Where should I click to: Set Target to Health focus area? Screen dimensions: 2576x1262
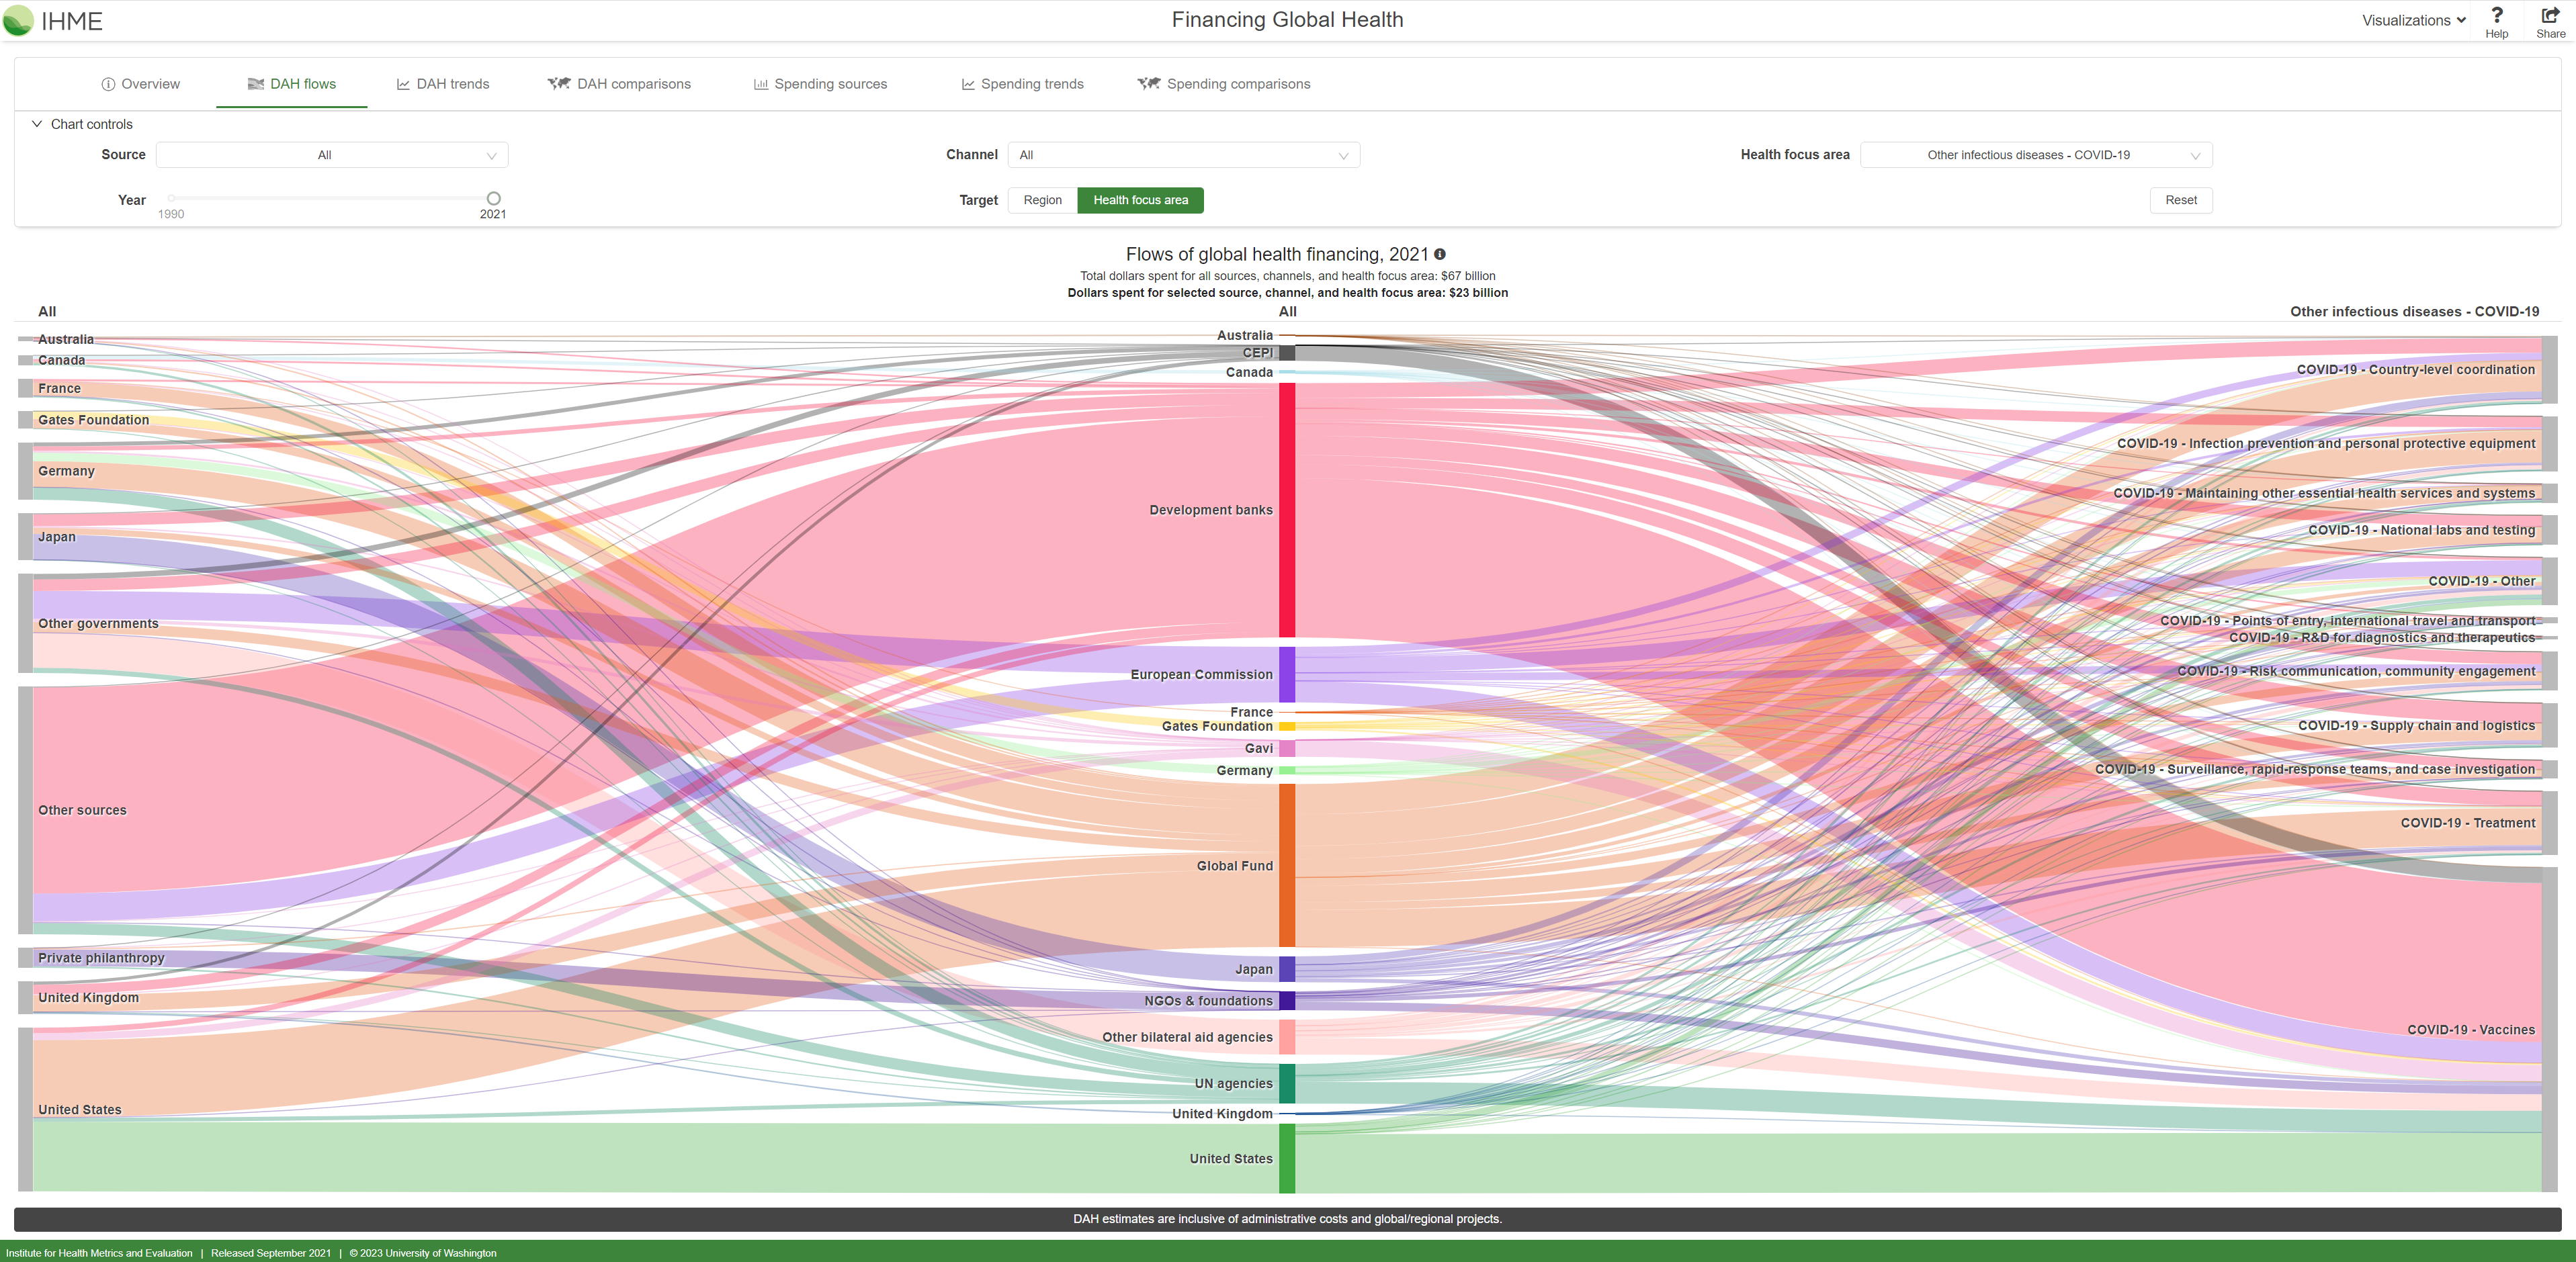point(1140,200)
